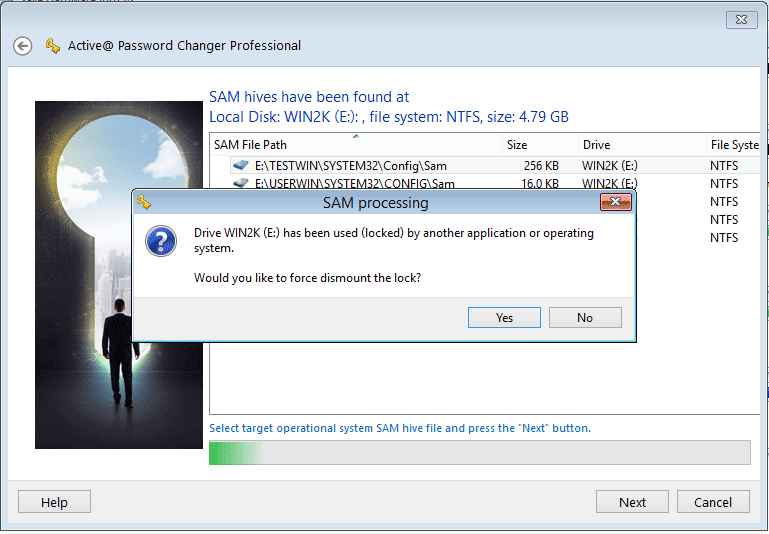Screen dimensions: 769x534
Task: Choose No in the SAM processing dialog
Action: pyautogui.click(x=585, y=317)
